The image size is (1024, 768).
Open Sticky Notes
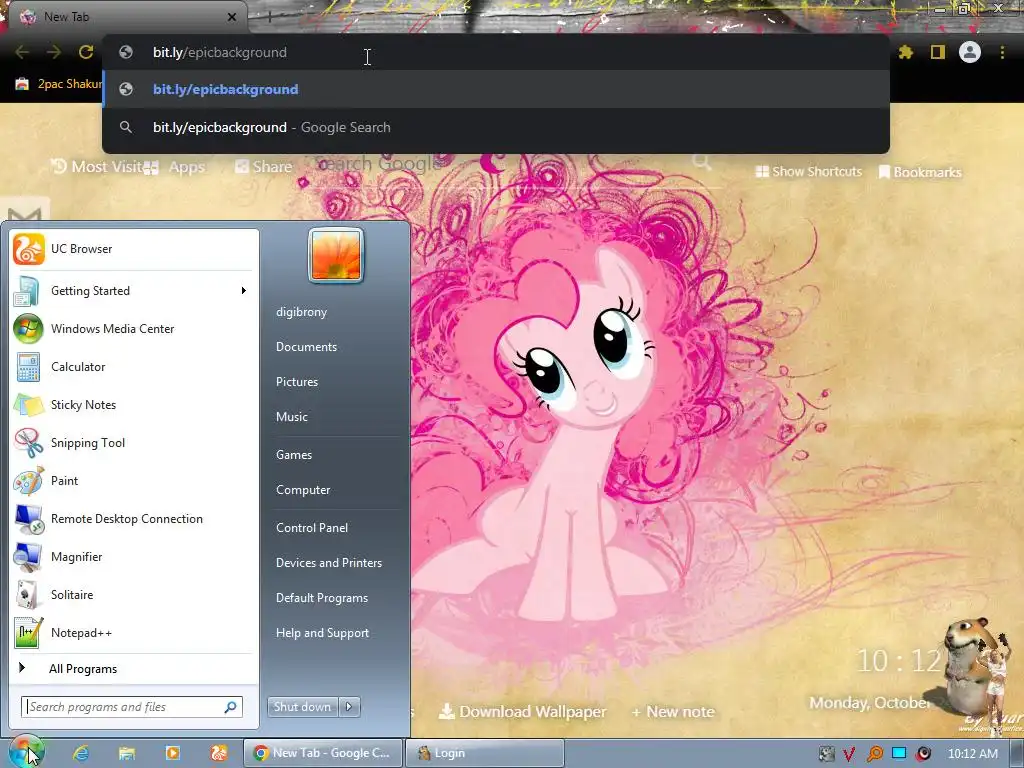tap(133, 404)
